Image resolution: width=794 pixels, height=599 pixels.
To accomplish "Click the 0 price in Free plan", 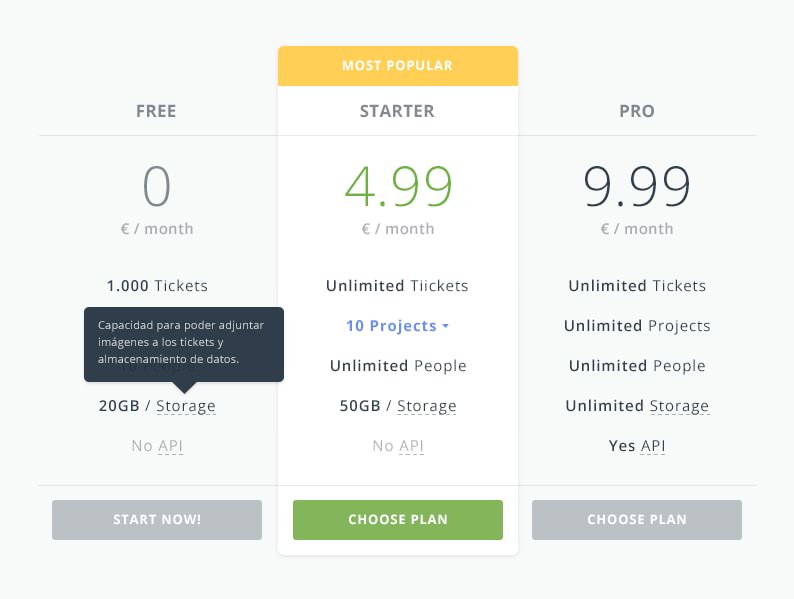I will (157, 186).
